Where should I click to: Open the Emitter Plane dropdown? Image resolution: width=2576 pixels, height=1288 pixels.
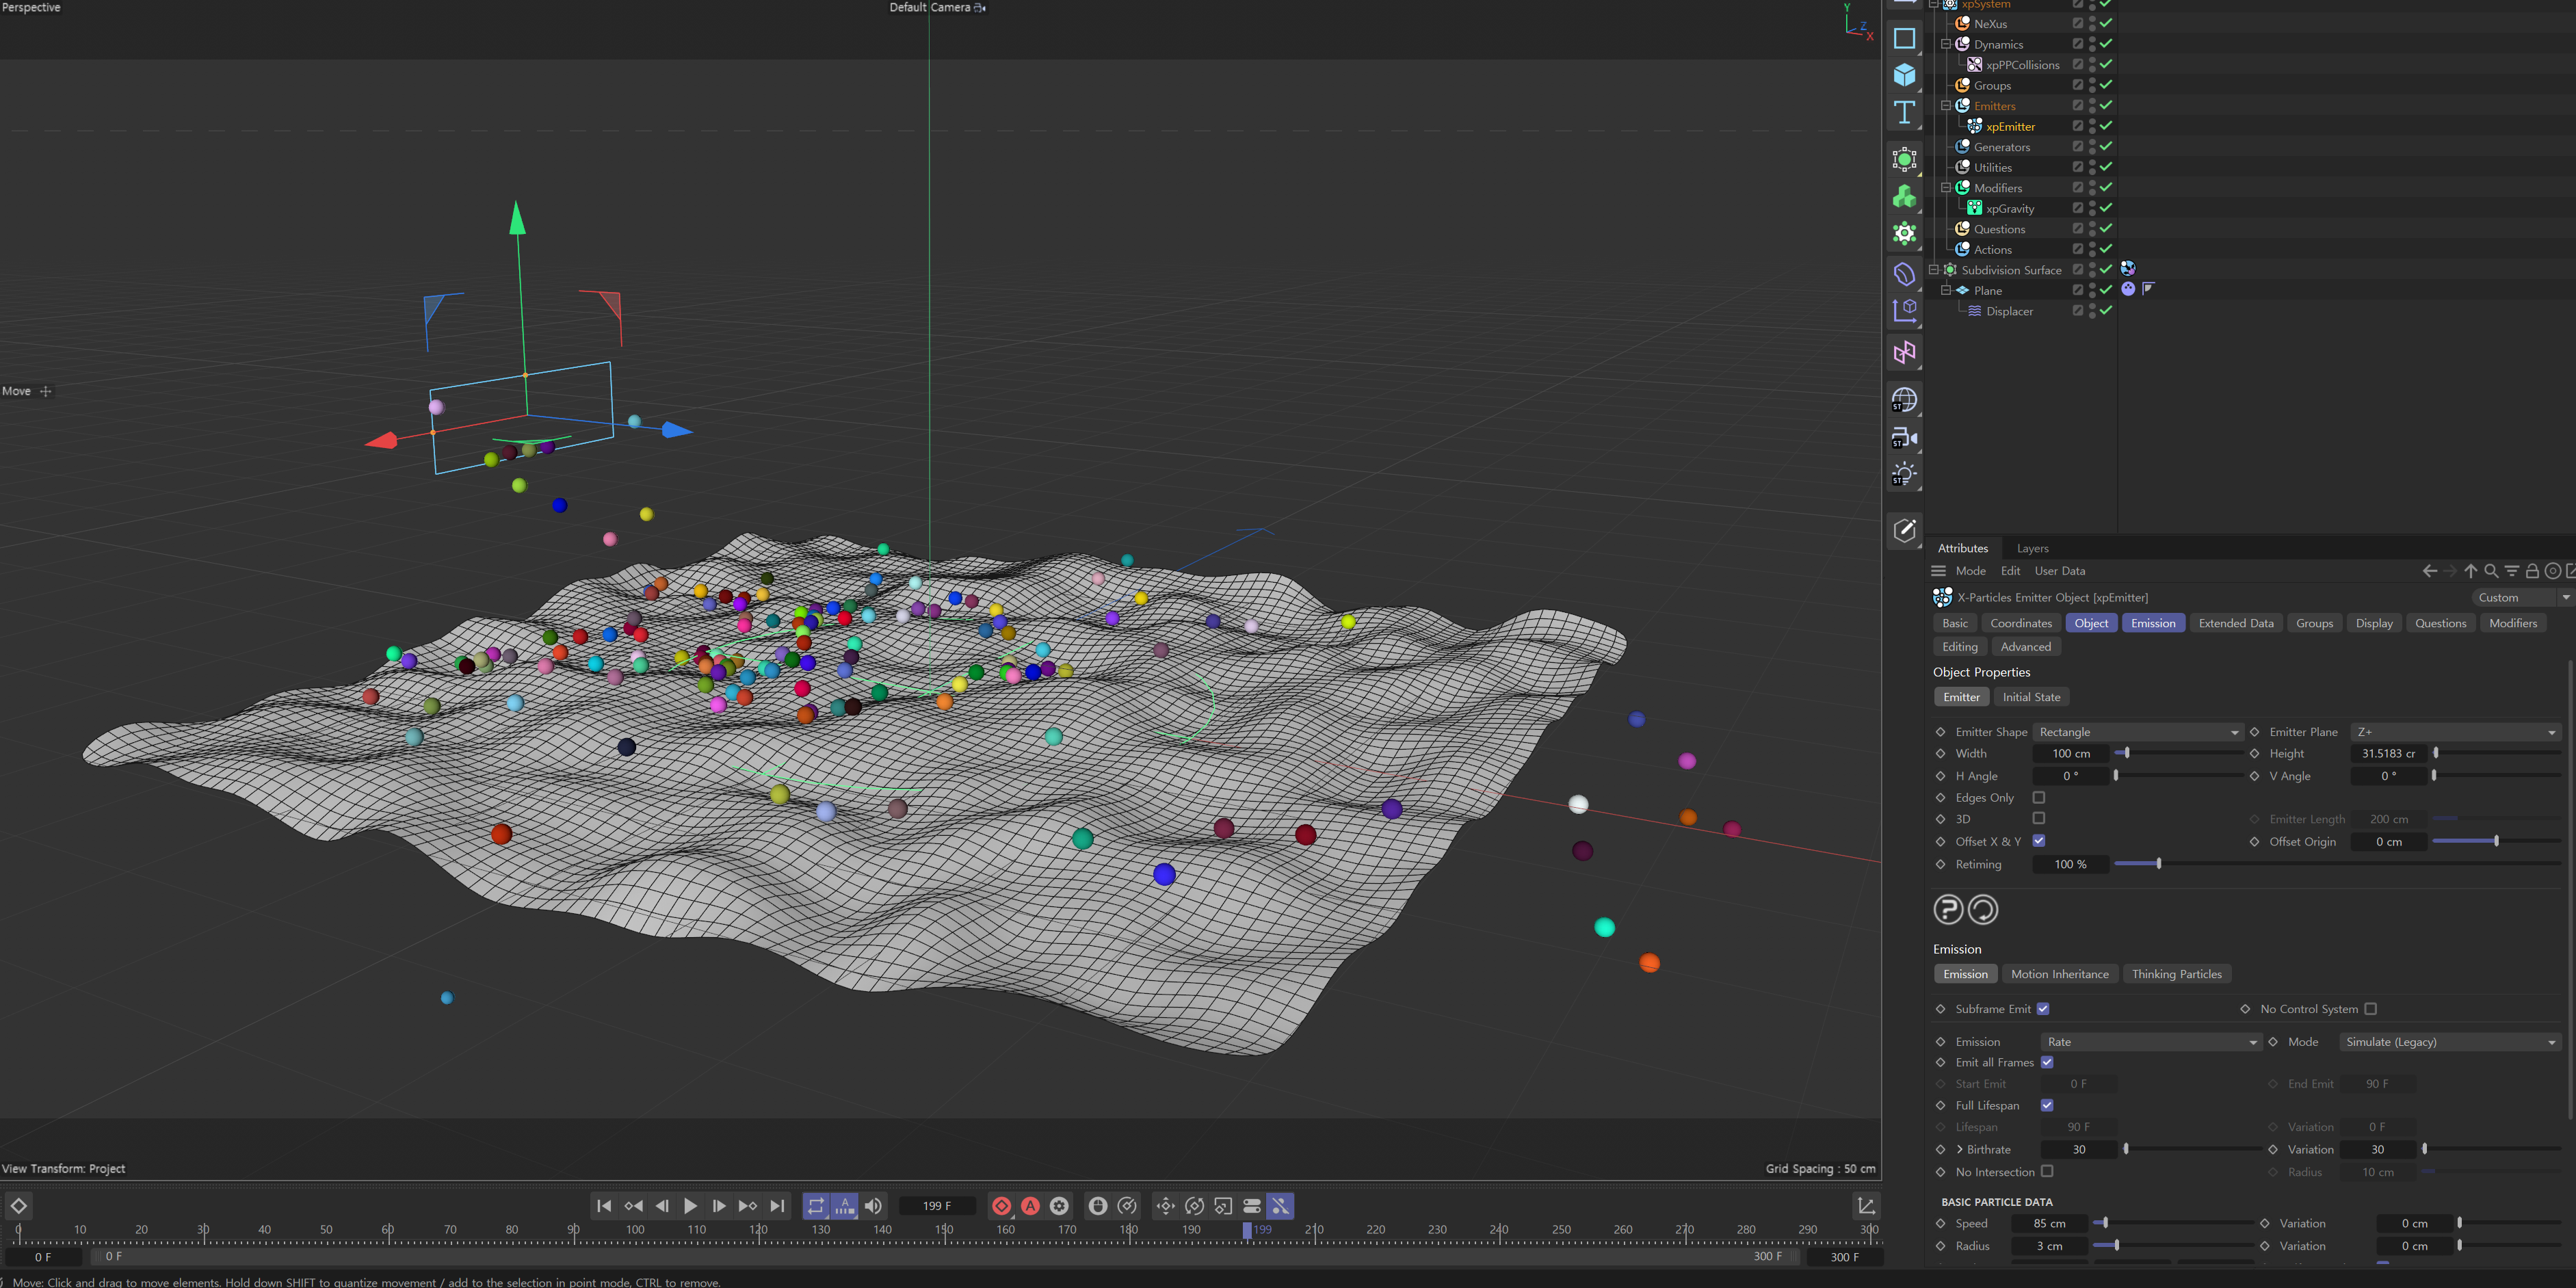(x=2456, y=732)
